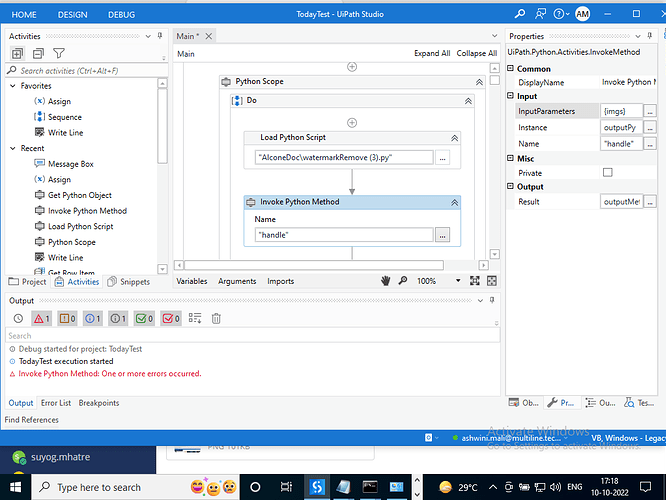Open the Imports panel
Screen dimensions: 666x500
(280, 281)
